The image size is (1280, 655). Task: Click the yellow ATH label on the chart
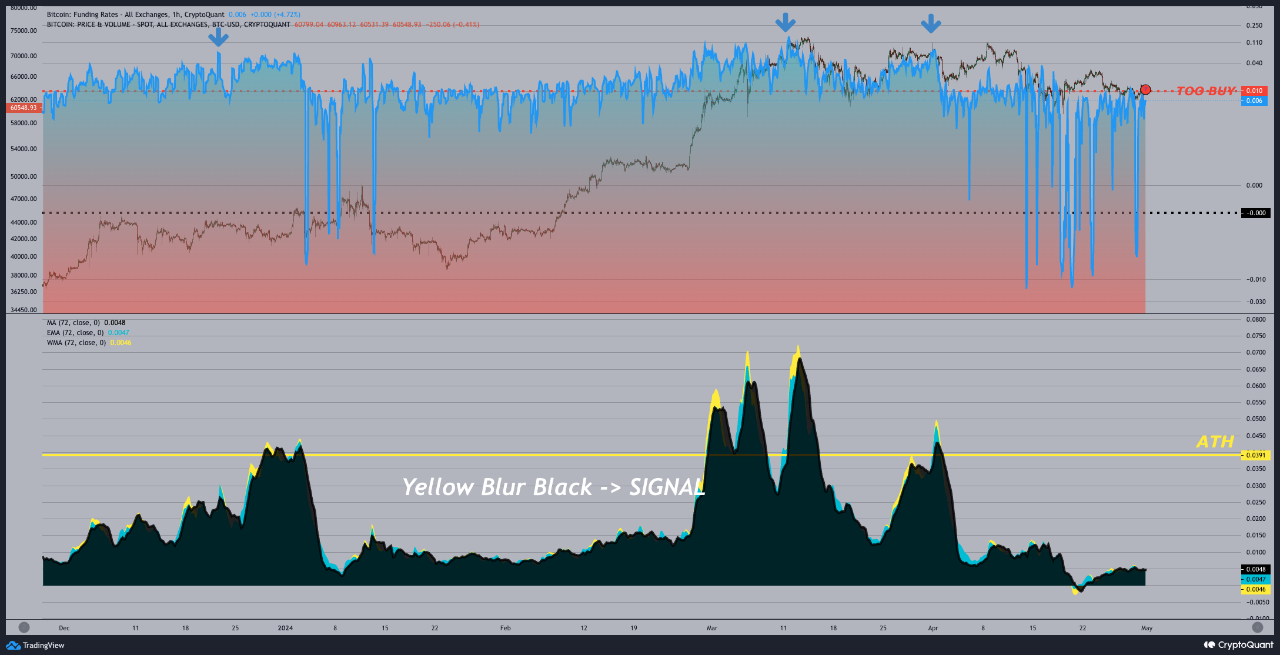tap(1215, 441)
